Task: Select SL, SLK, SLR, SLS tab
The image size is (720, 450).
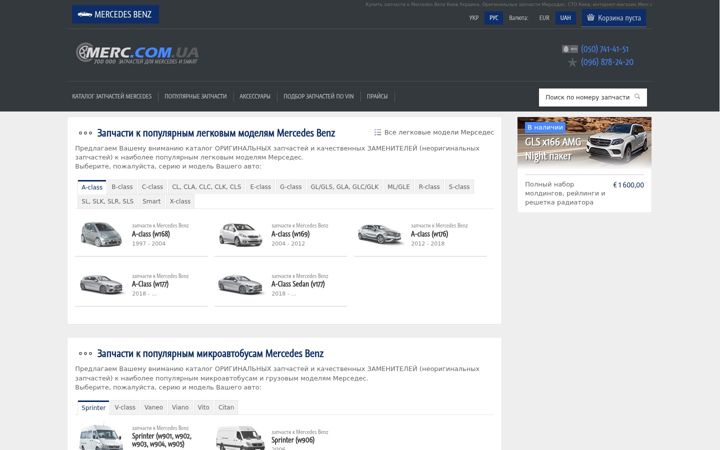Action: pyautogui.click(x=107, y=202)
